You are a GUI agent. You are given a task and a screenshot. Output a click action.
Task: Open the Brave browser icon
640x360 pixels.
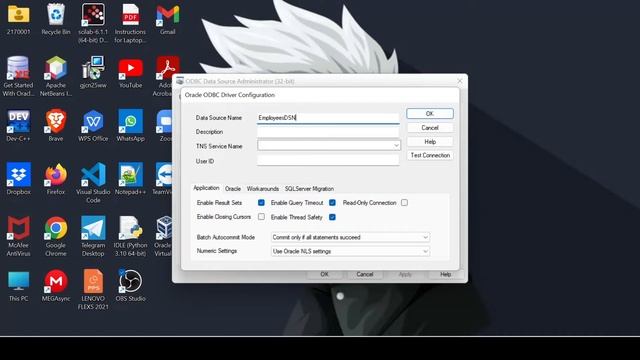(56, 126)
